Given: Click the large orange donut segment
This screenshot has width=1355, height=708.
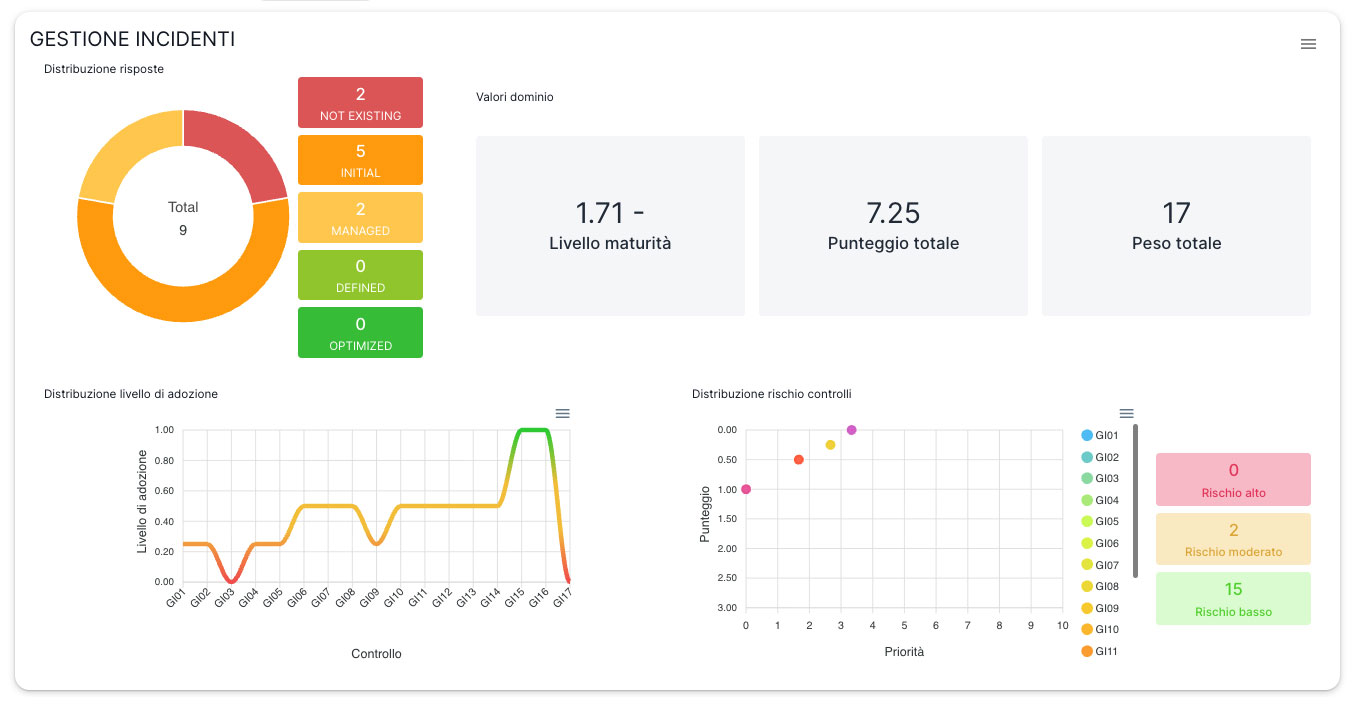Looking at the screenshot, I should pos(183,304).
